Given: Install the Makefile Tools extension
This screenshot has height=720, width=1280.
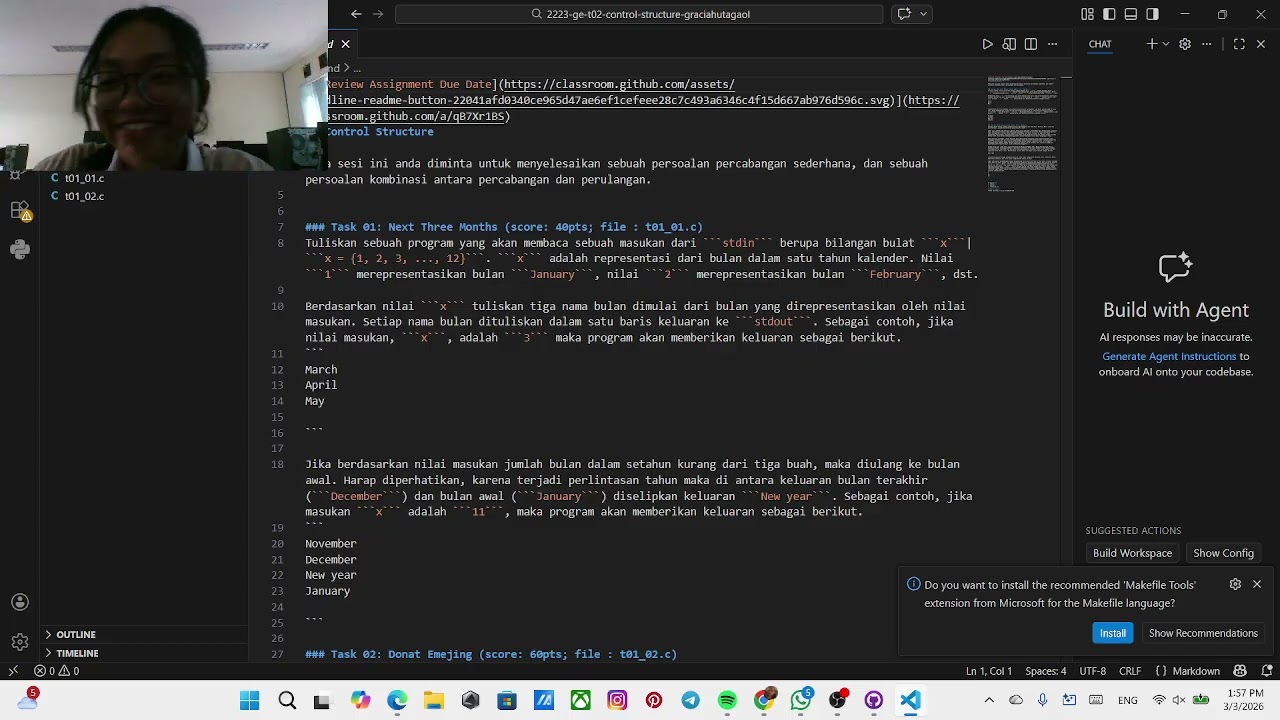Looking at the screenshot, I should point(1113,633).
